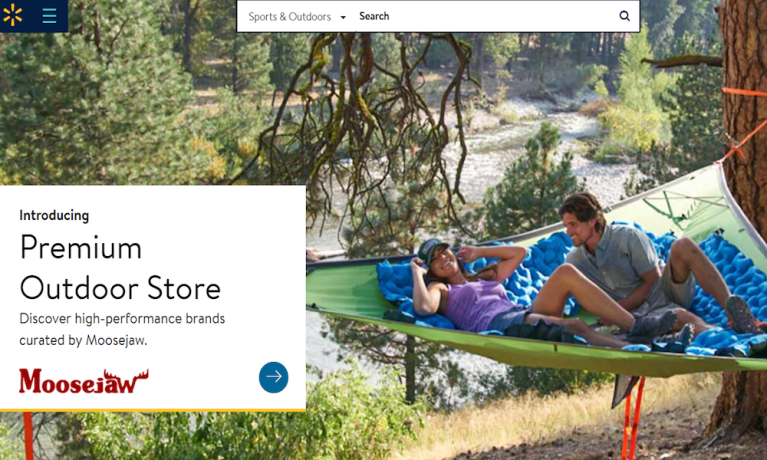Click the yellow bottom border of promo card

[153, 410]
